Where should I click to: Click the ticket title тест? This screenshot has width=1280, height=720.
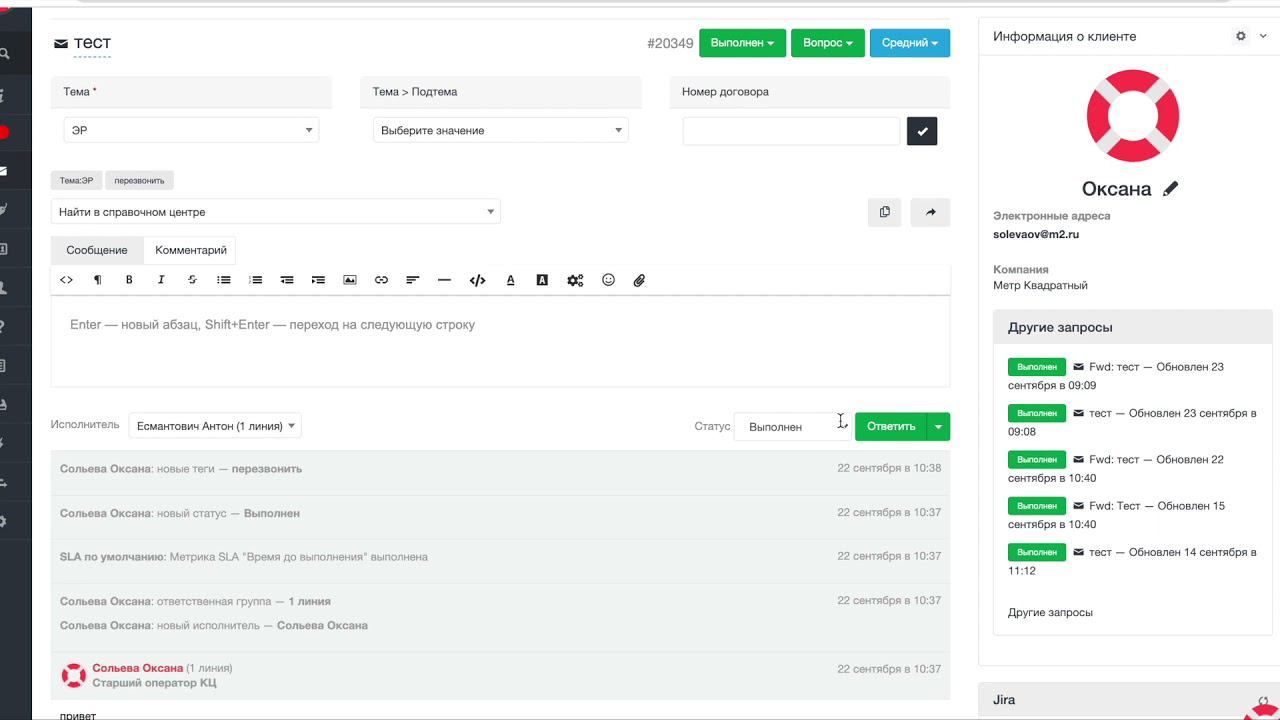pos(92,43)
